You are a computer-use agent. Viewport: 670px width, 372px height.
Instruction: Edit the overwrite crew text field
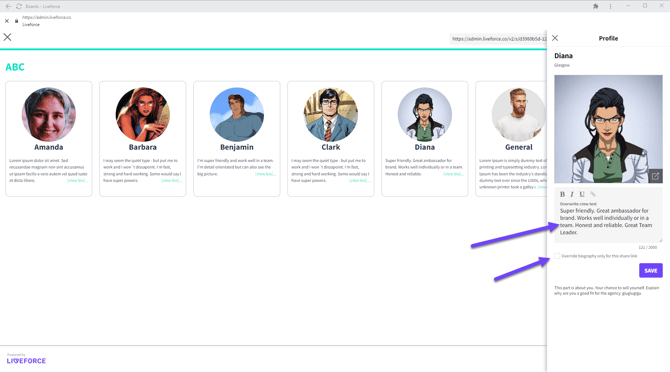tap(608, 222)
